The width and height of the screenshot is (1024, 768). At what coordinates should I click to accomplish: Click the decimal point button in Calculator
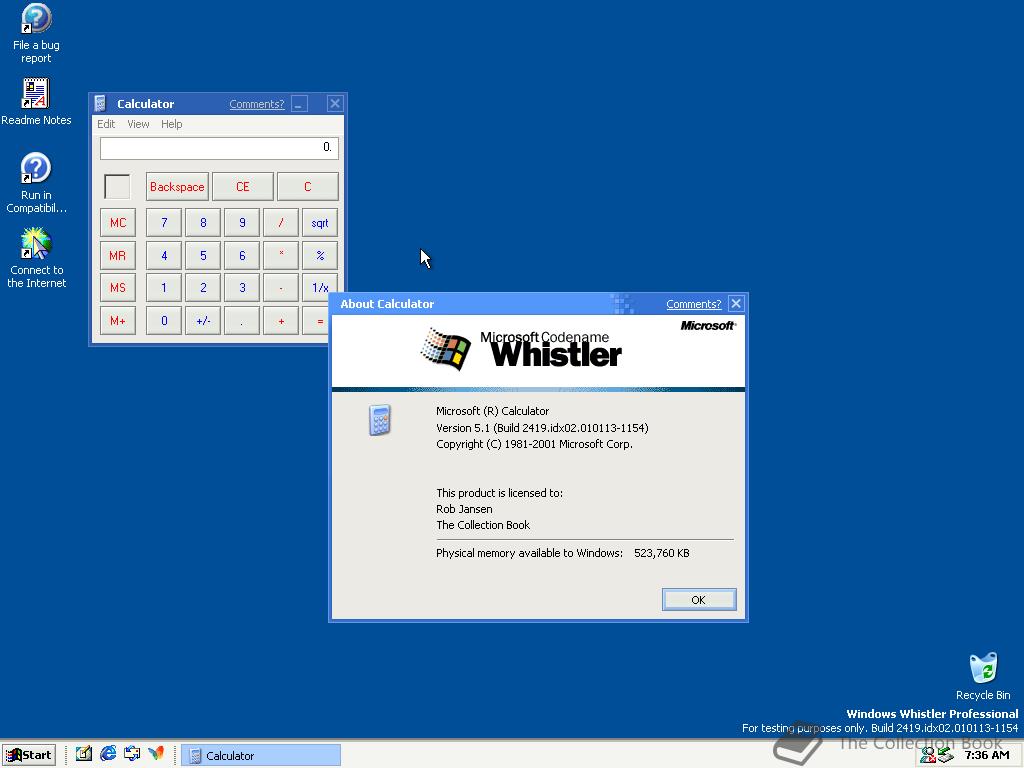242,321
